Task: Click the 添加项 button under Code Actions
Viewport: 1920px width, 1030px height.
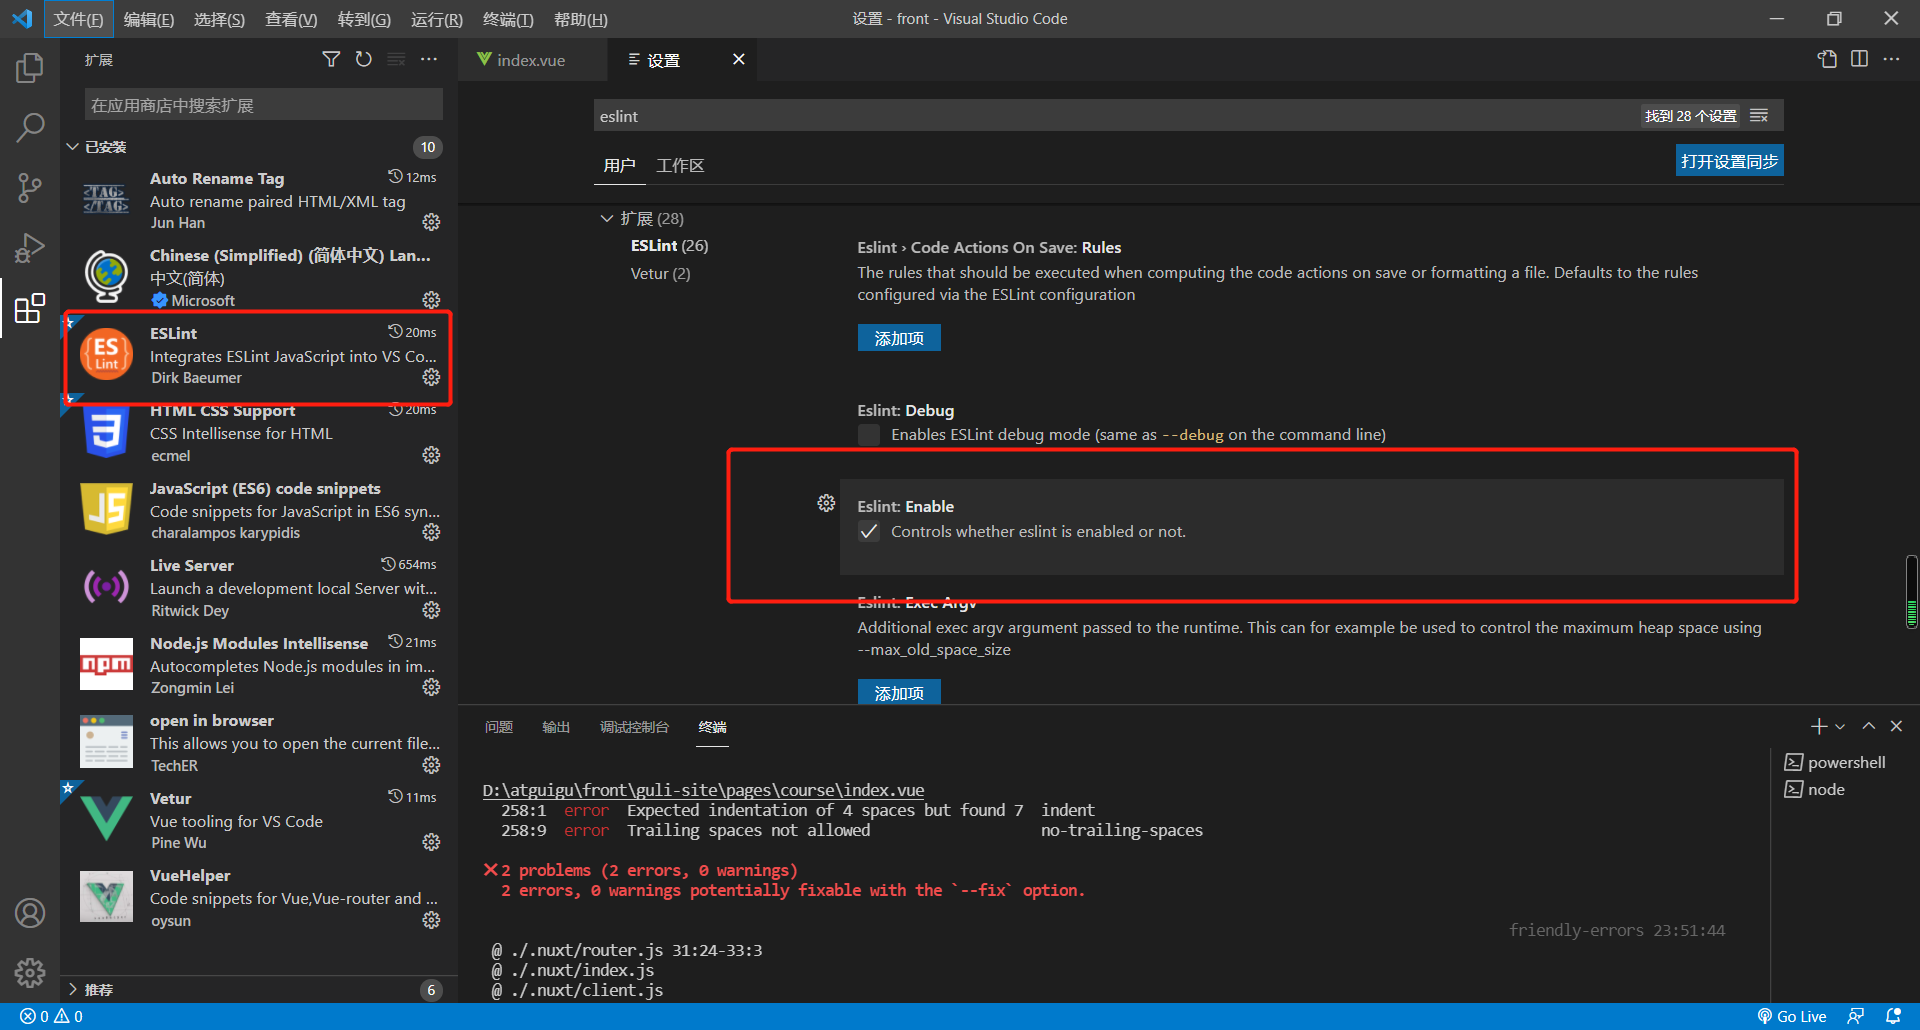Action: pyautogui.click(x=898, y=337)
